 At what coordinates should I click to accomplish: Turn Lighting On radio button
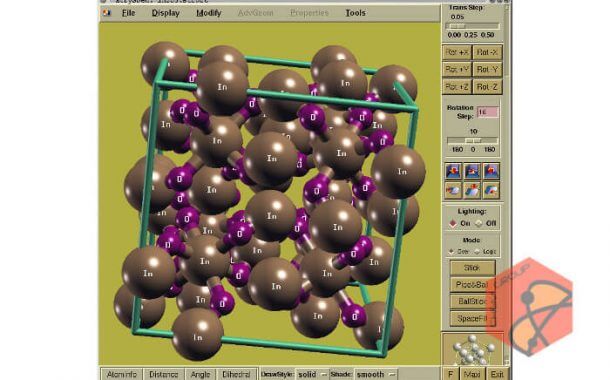(453, 224)
